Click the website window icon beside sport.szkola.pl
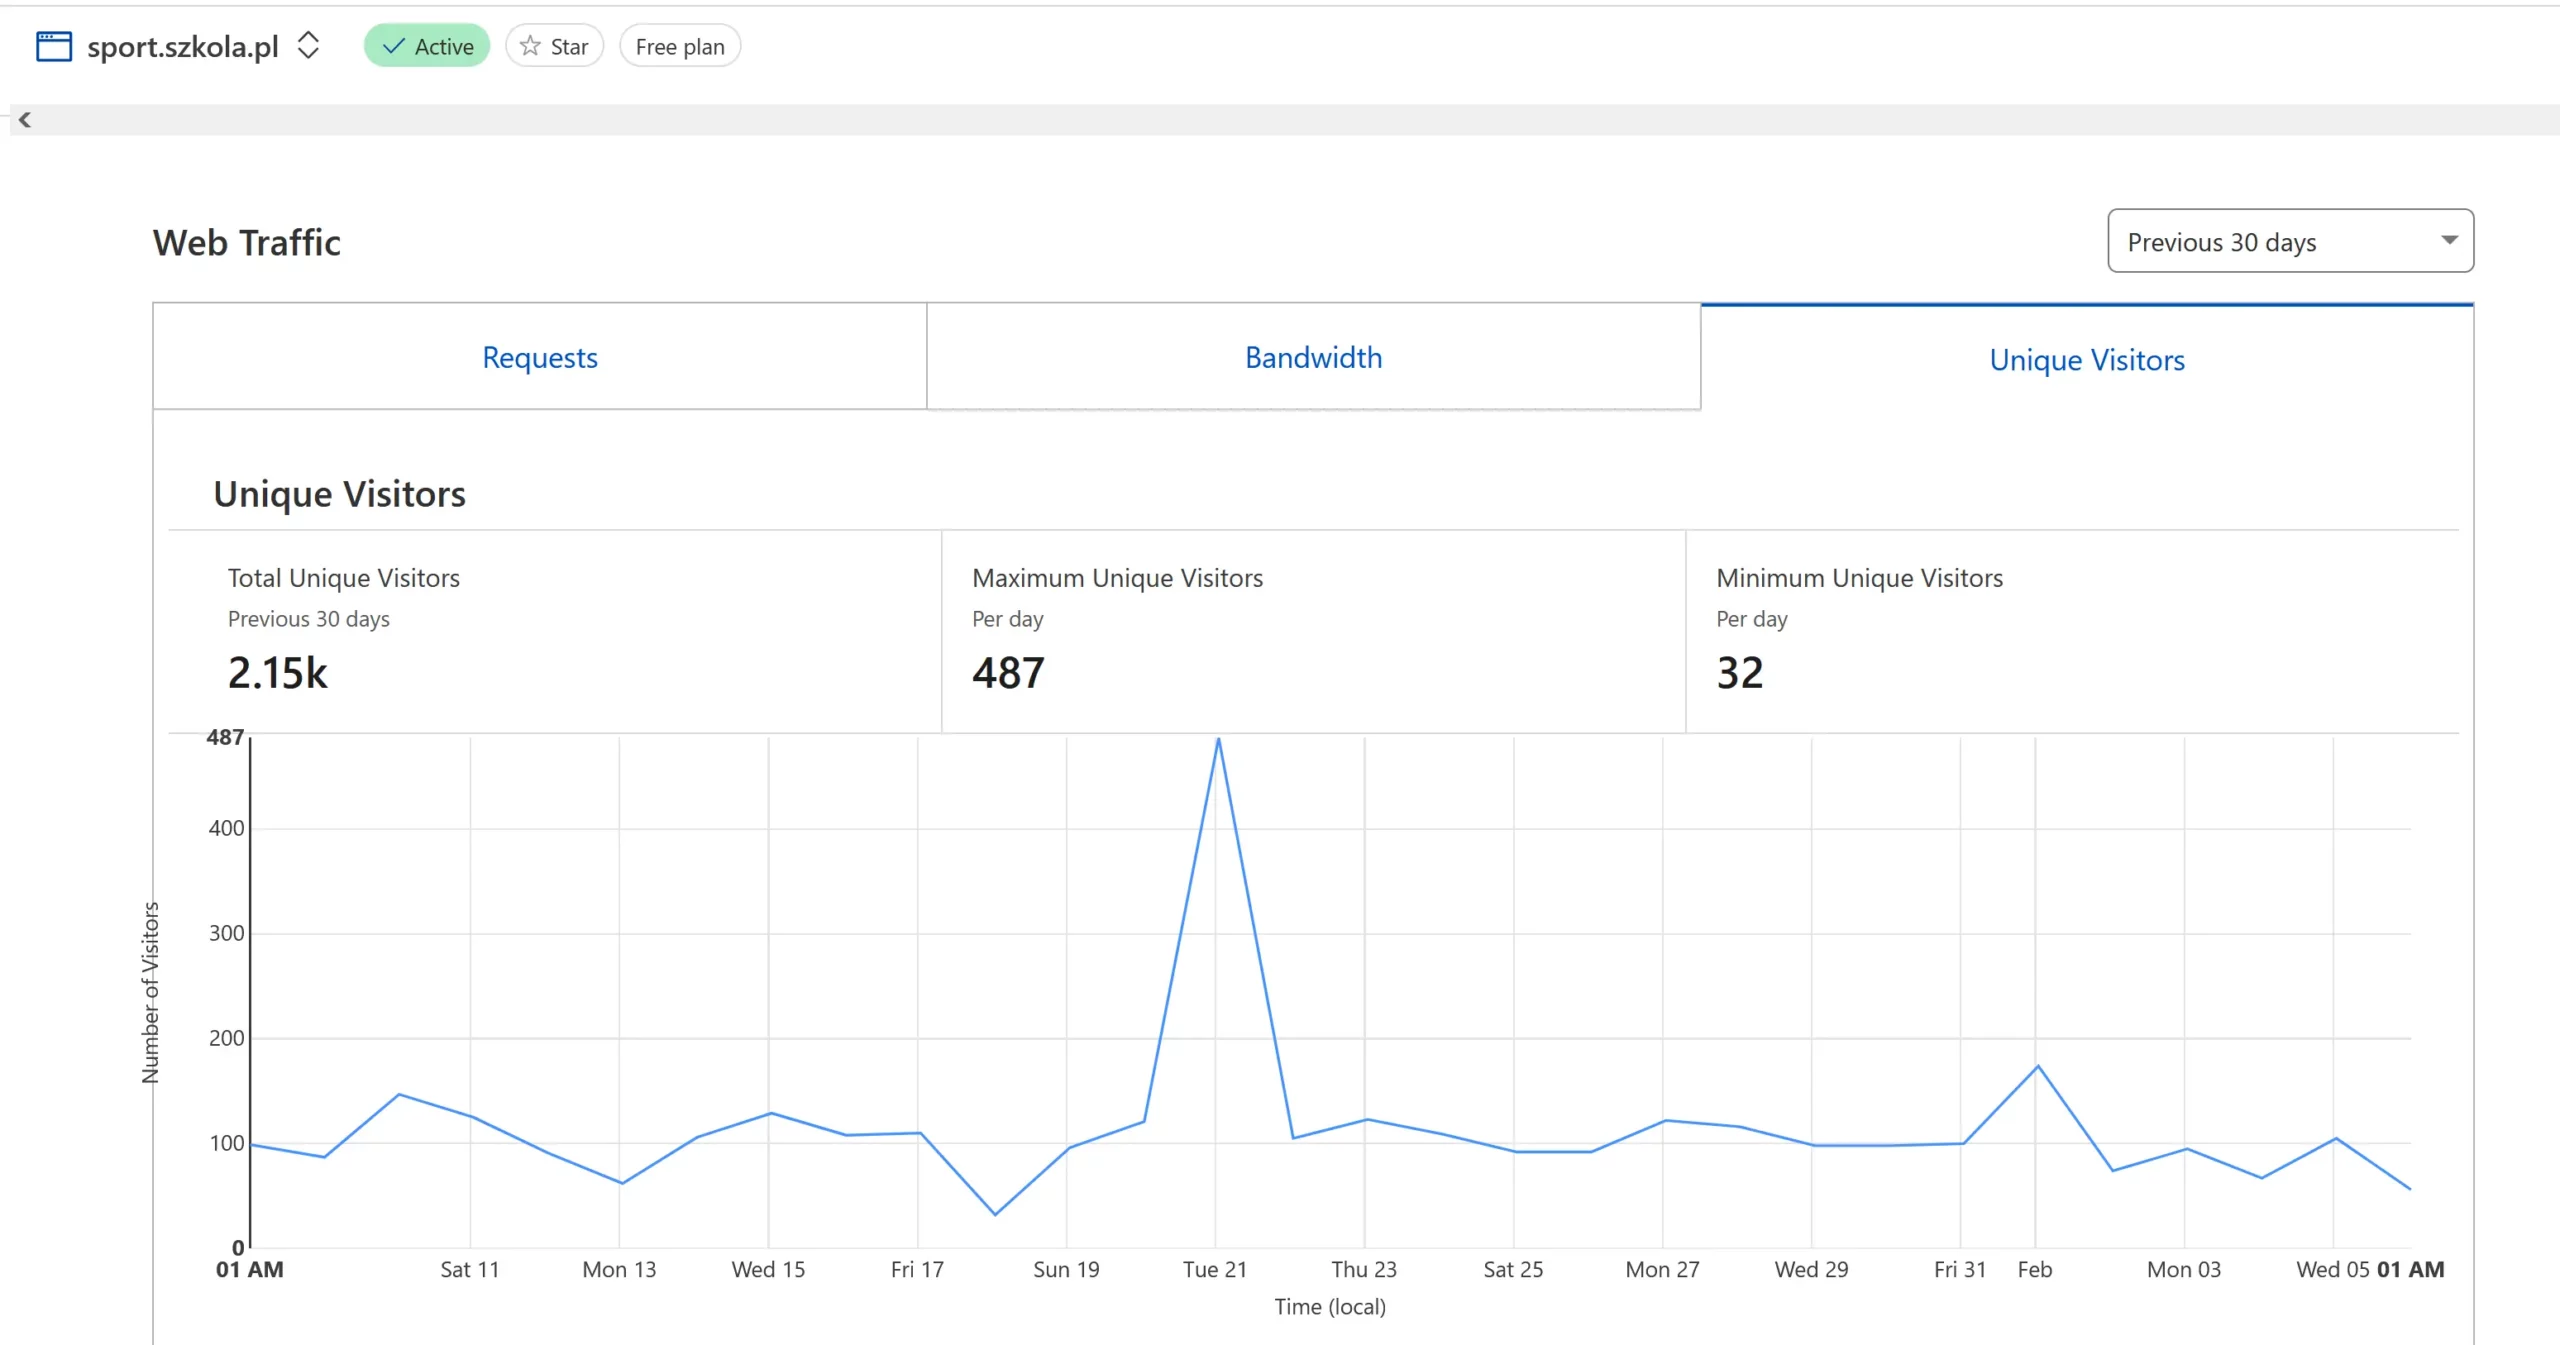2560x1345 pixels. tap(53, 46)
